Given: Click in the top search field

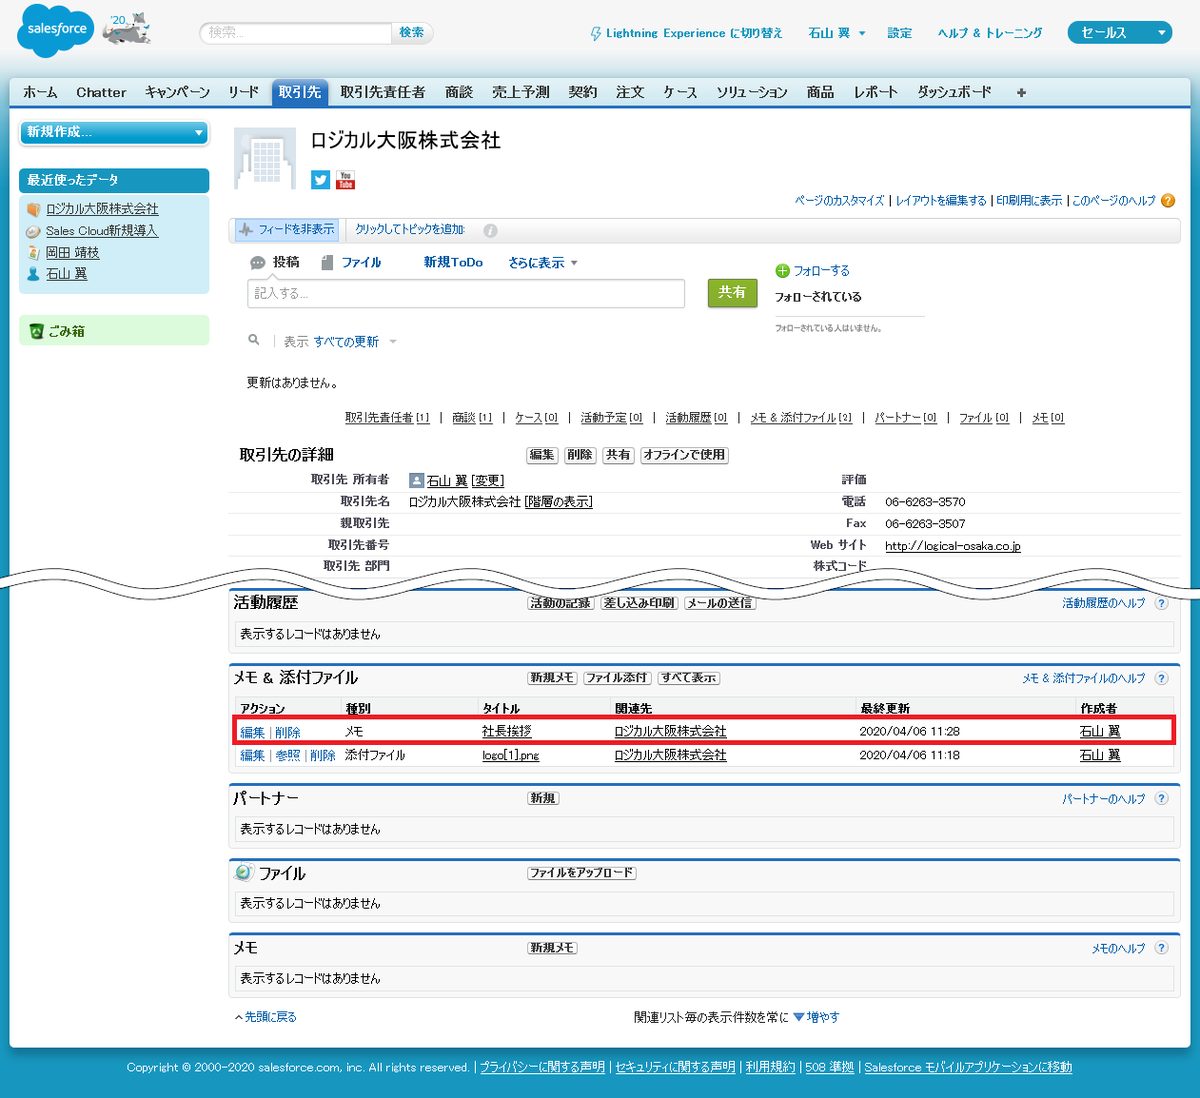Looking at the screenshot, I should tap(296, 33).
